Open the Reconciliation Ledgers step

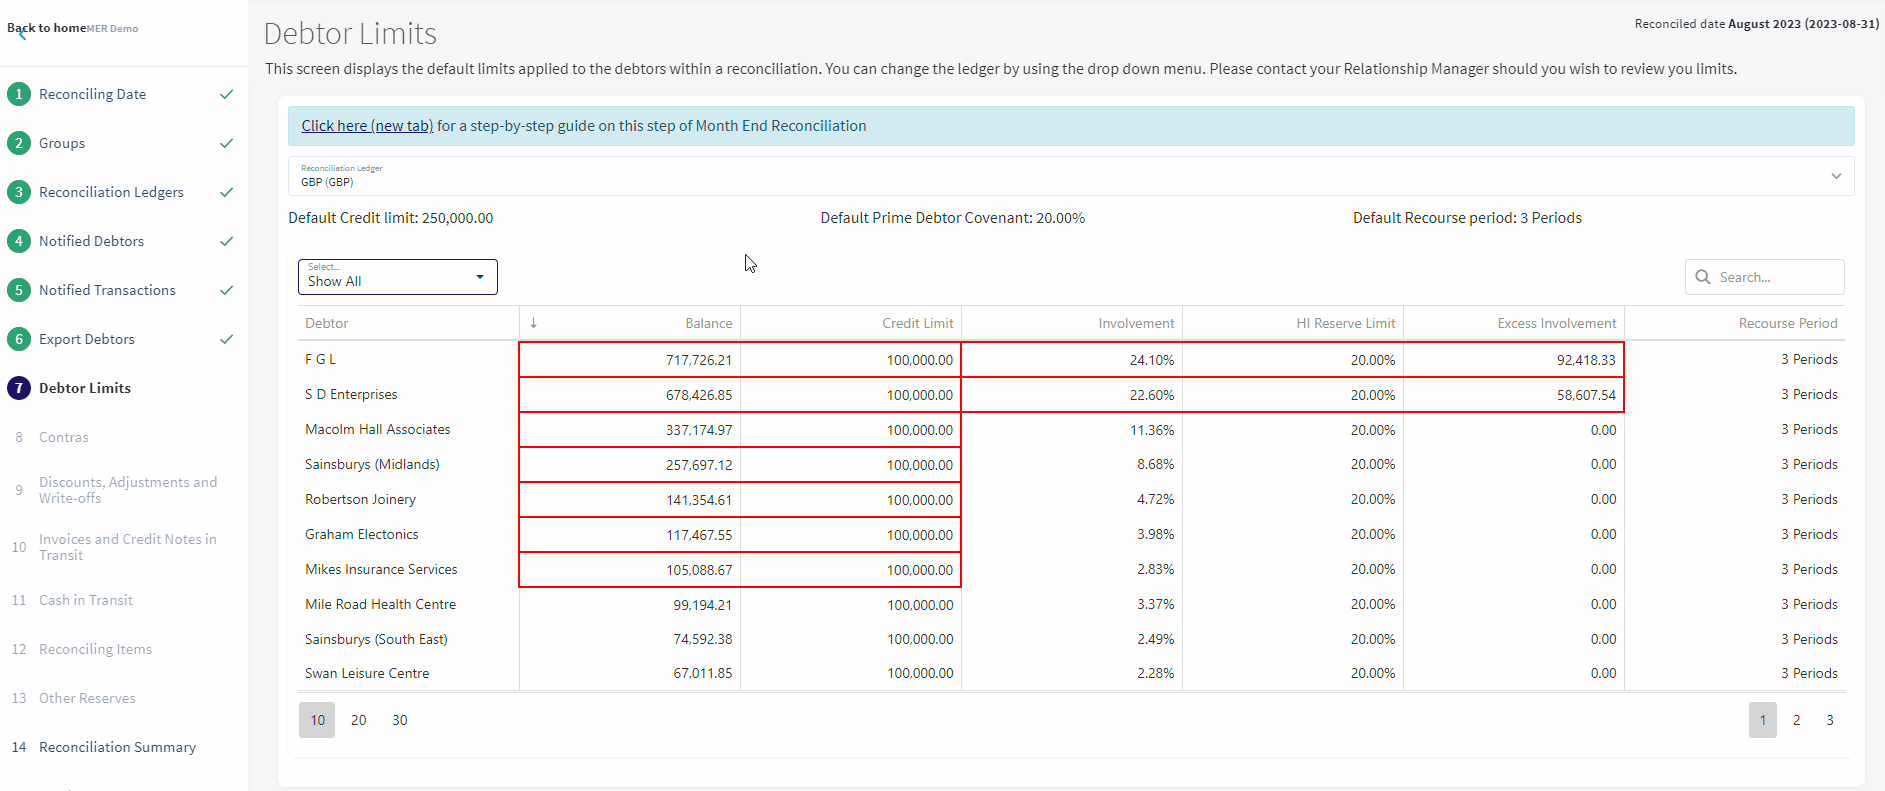111,192
